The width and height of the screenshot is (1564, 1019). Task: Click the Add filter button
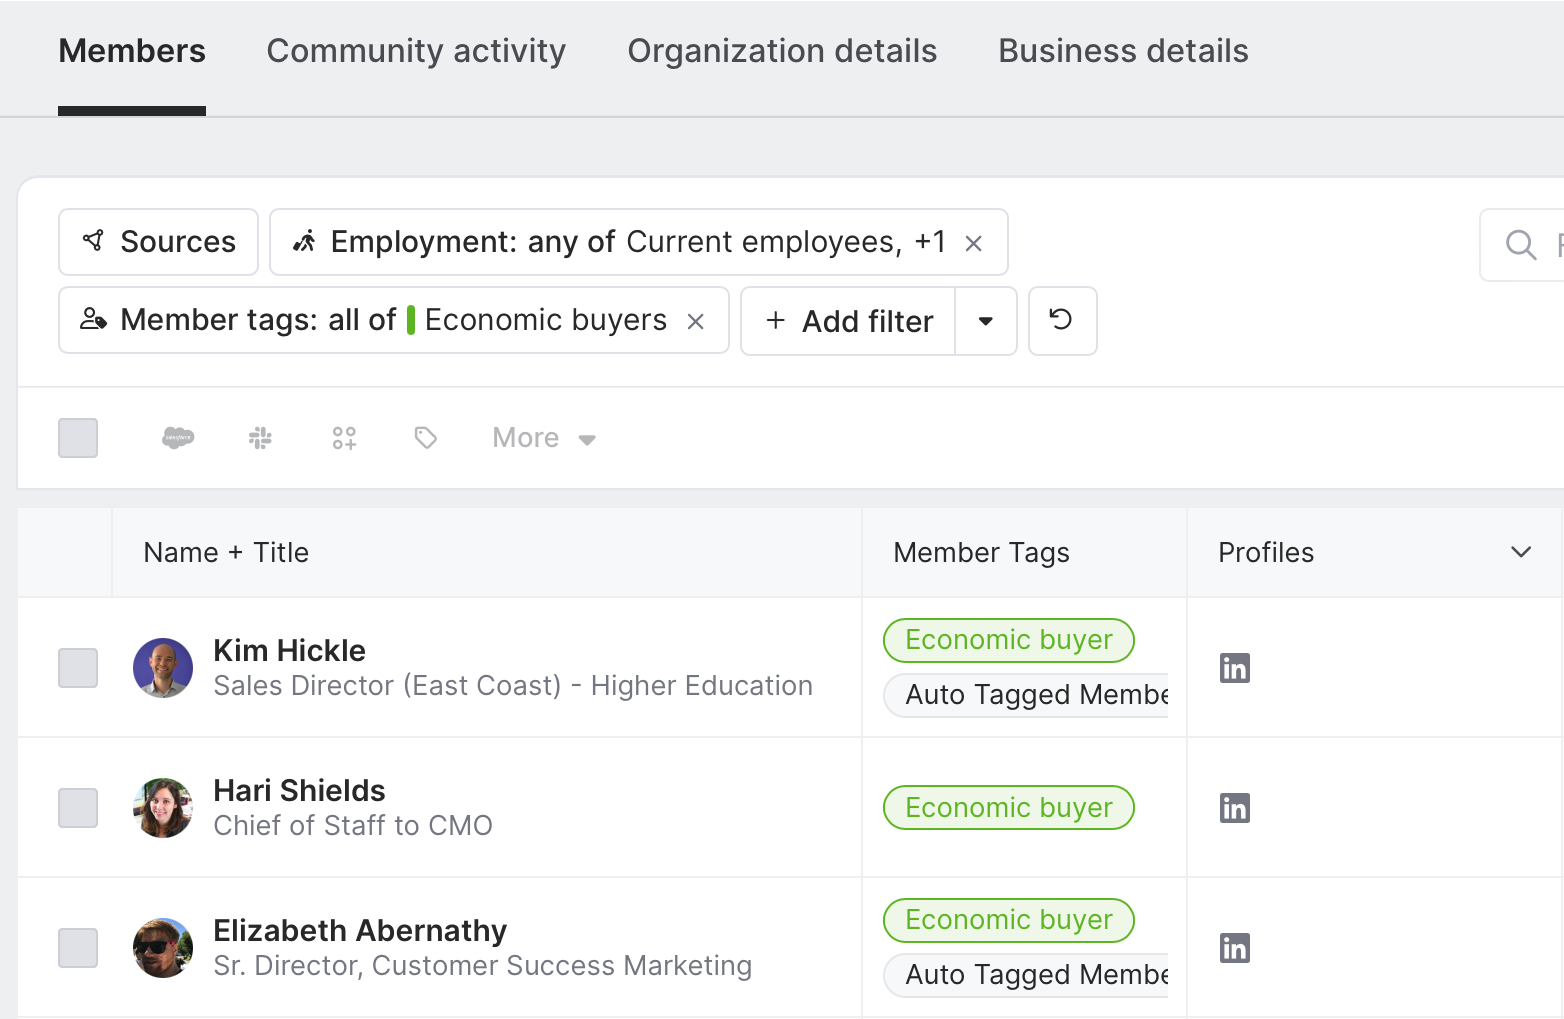[849, 321]
